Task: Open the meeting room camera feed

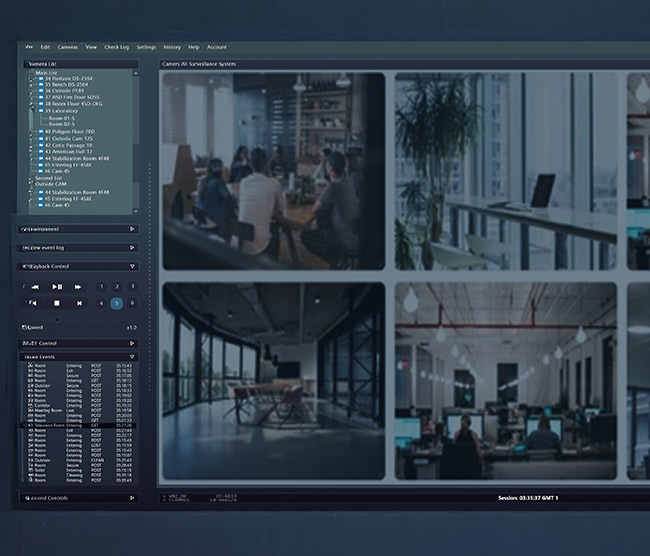Action: (x=272, y=170)
